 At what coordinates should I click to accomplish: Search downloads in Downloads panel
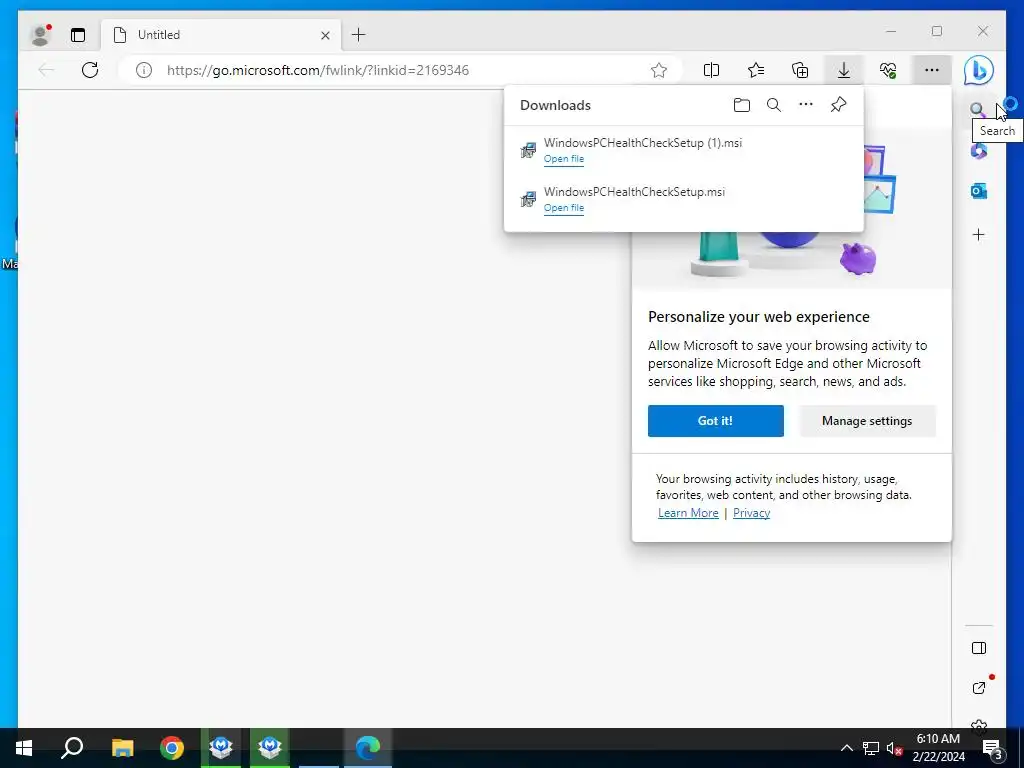pos(774,105)
